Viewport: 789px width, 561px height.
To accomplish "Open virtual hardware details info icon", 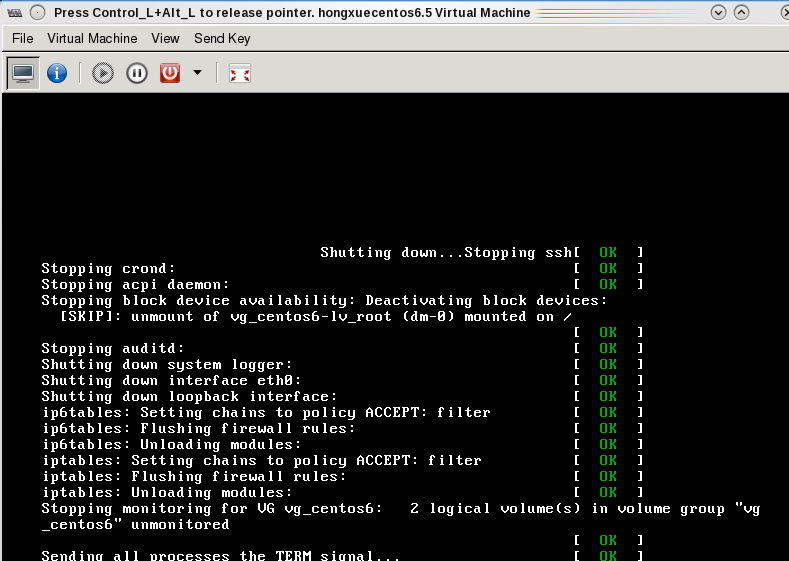I will click(x=57, y=73).
